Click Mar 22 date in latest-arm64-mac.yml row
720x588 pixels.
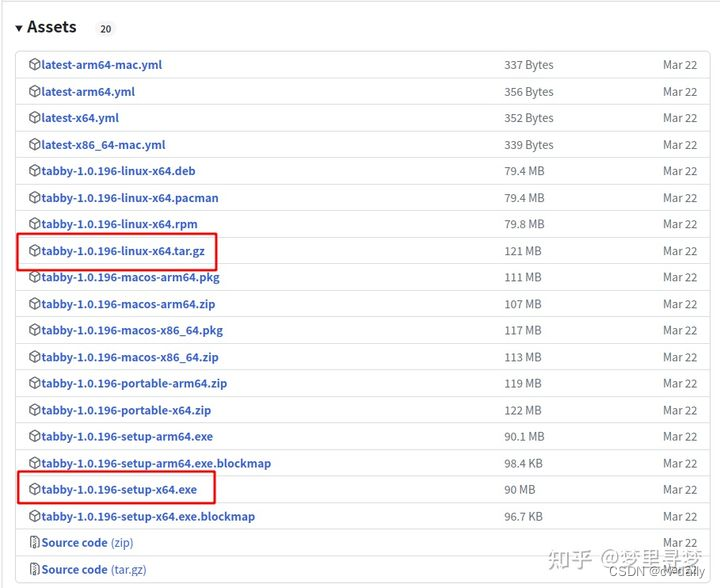680,65
